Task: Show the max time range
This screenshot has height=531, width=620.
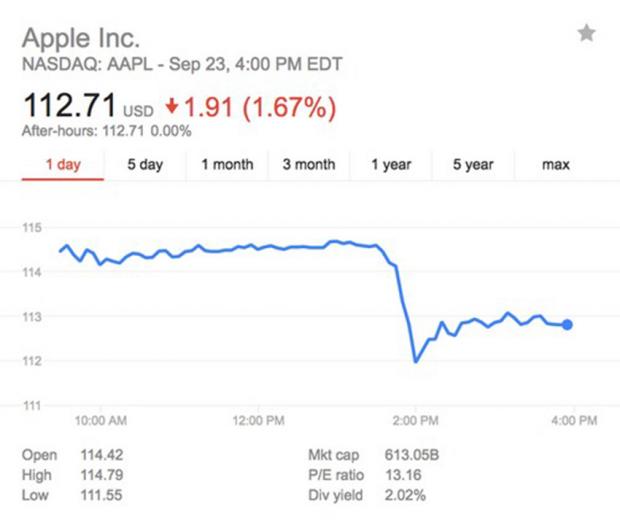Action: pyautogui.click(x=556, y=164)
